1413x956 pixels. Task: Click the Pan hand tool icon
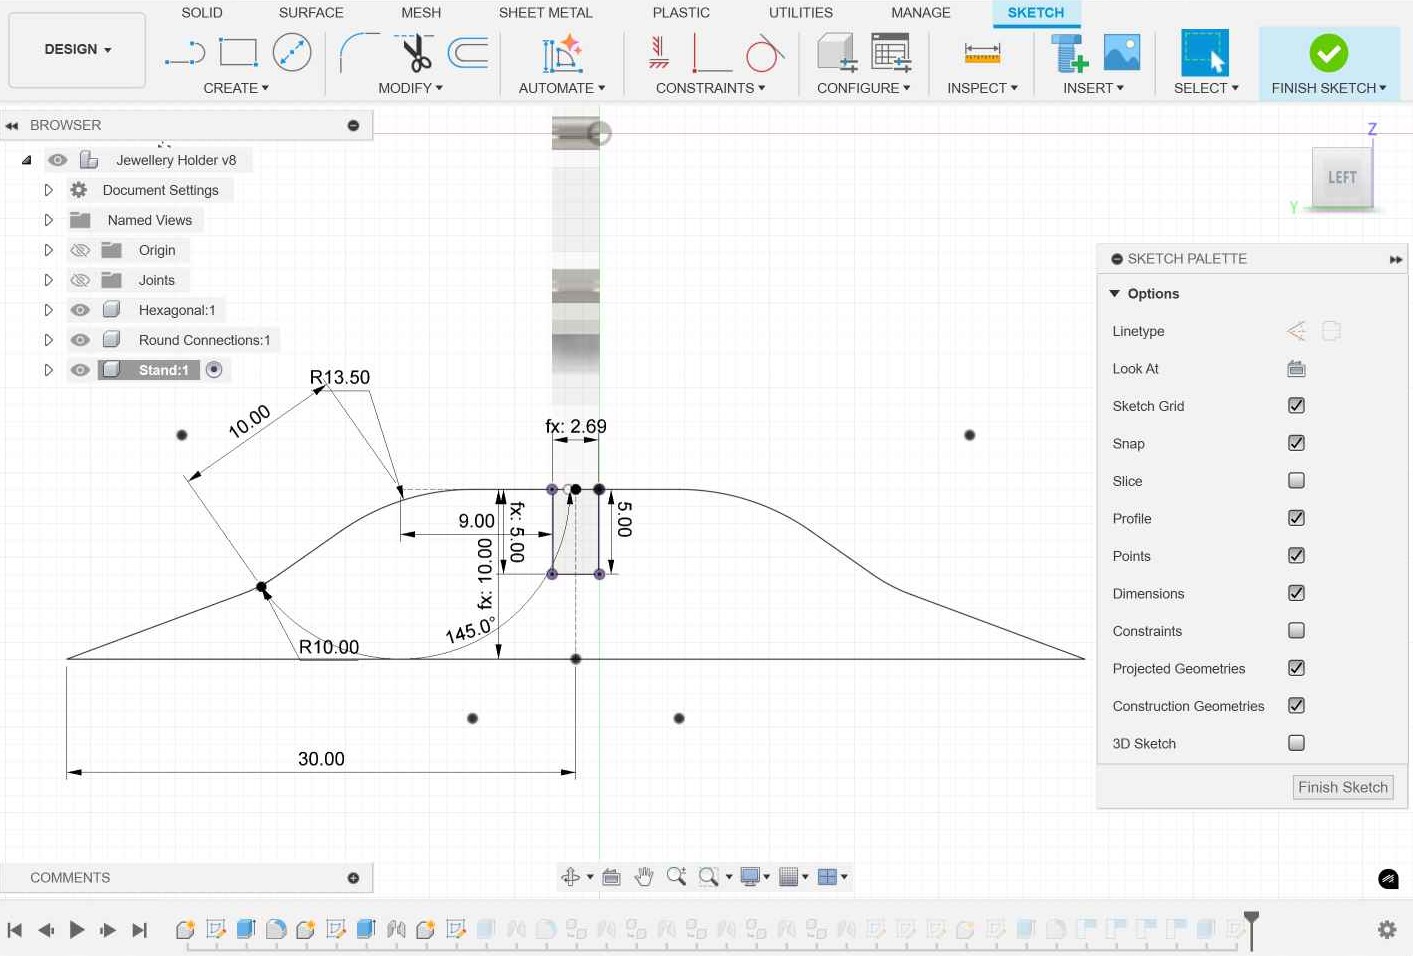644,877
